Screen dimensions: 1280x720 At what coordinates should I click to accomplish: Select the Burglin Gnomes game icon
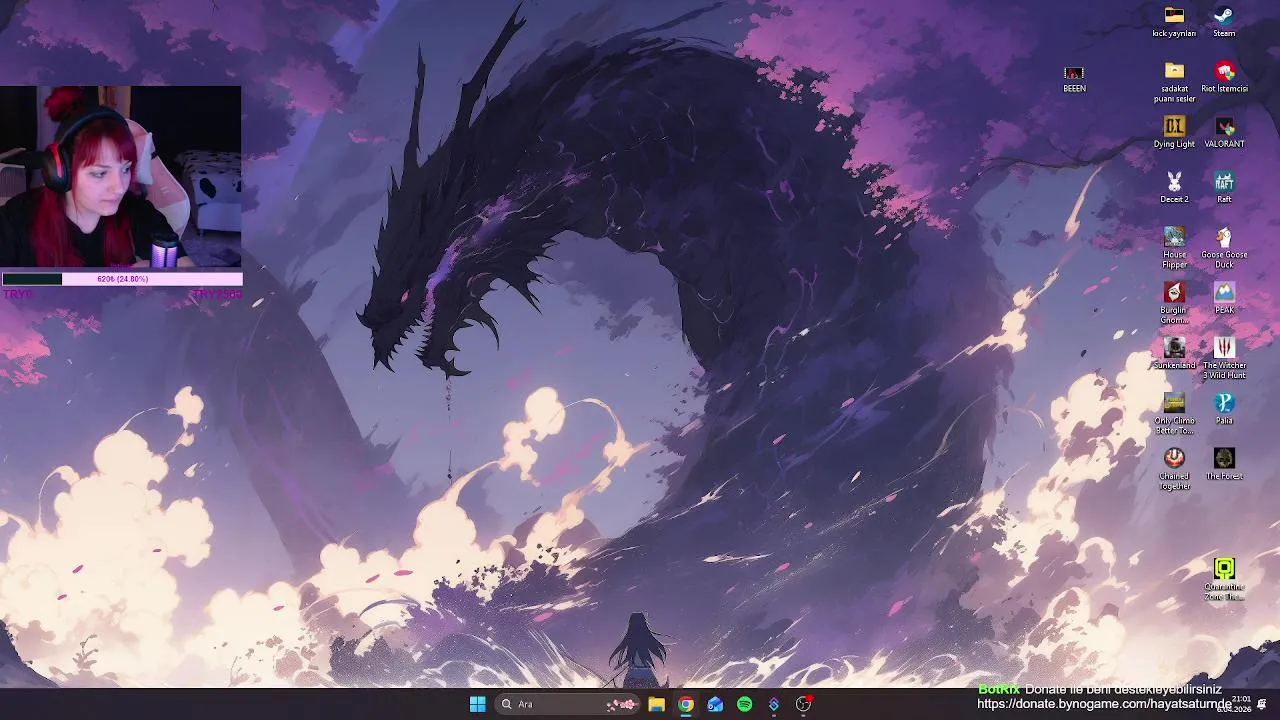(x=1174, y=303)
